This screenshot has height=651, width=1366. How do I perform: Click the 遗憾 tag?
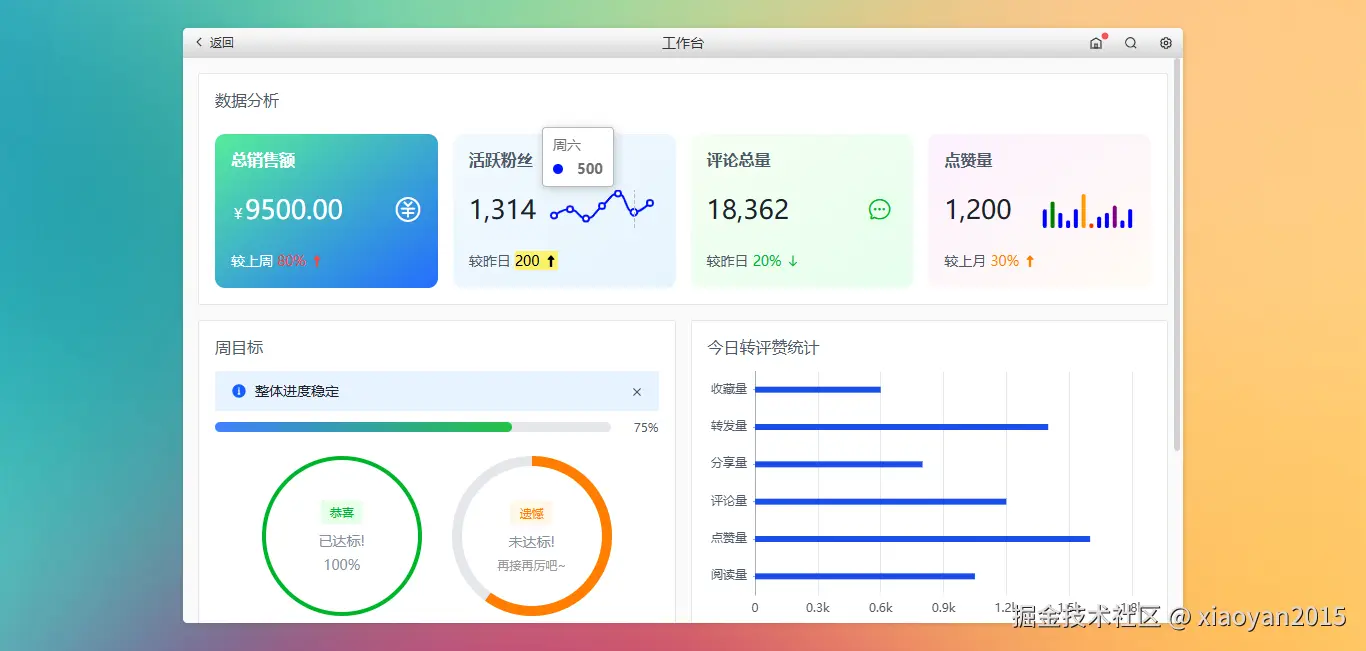(x=532, y=514)
